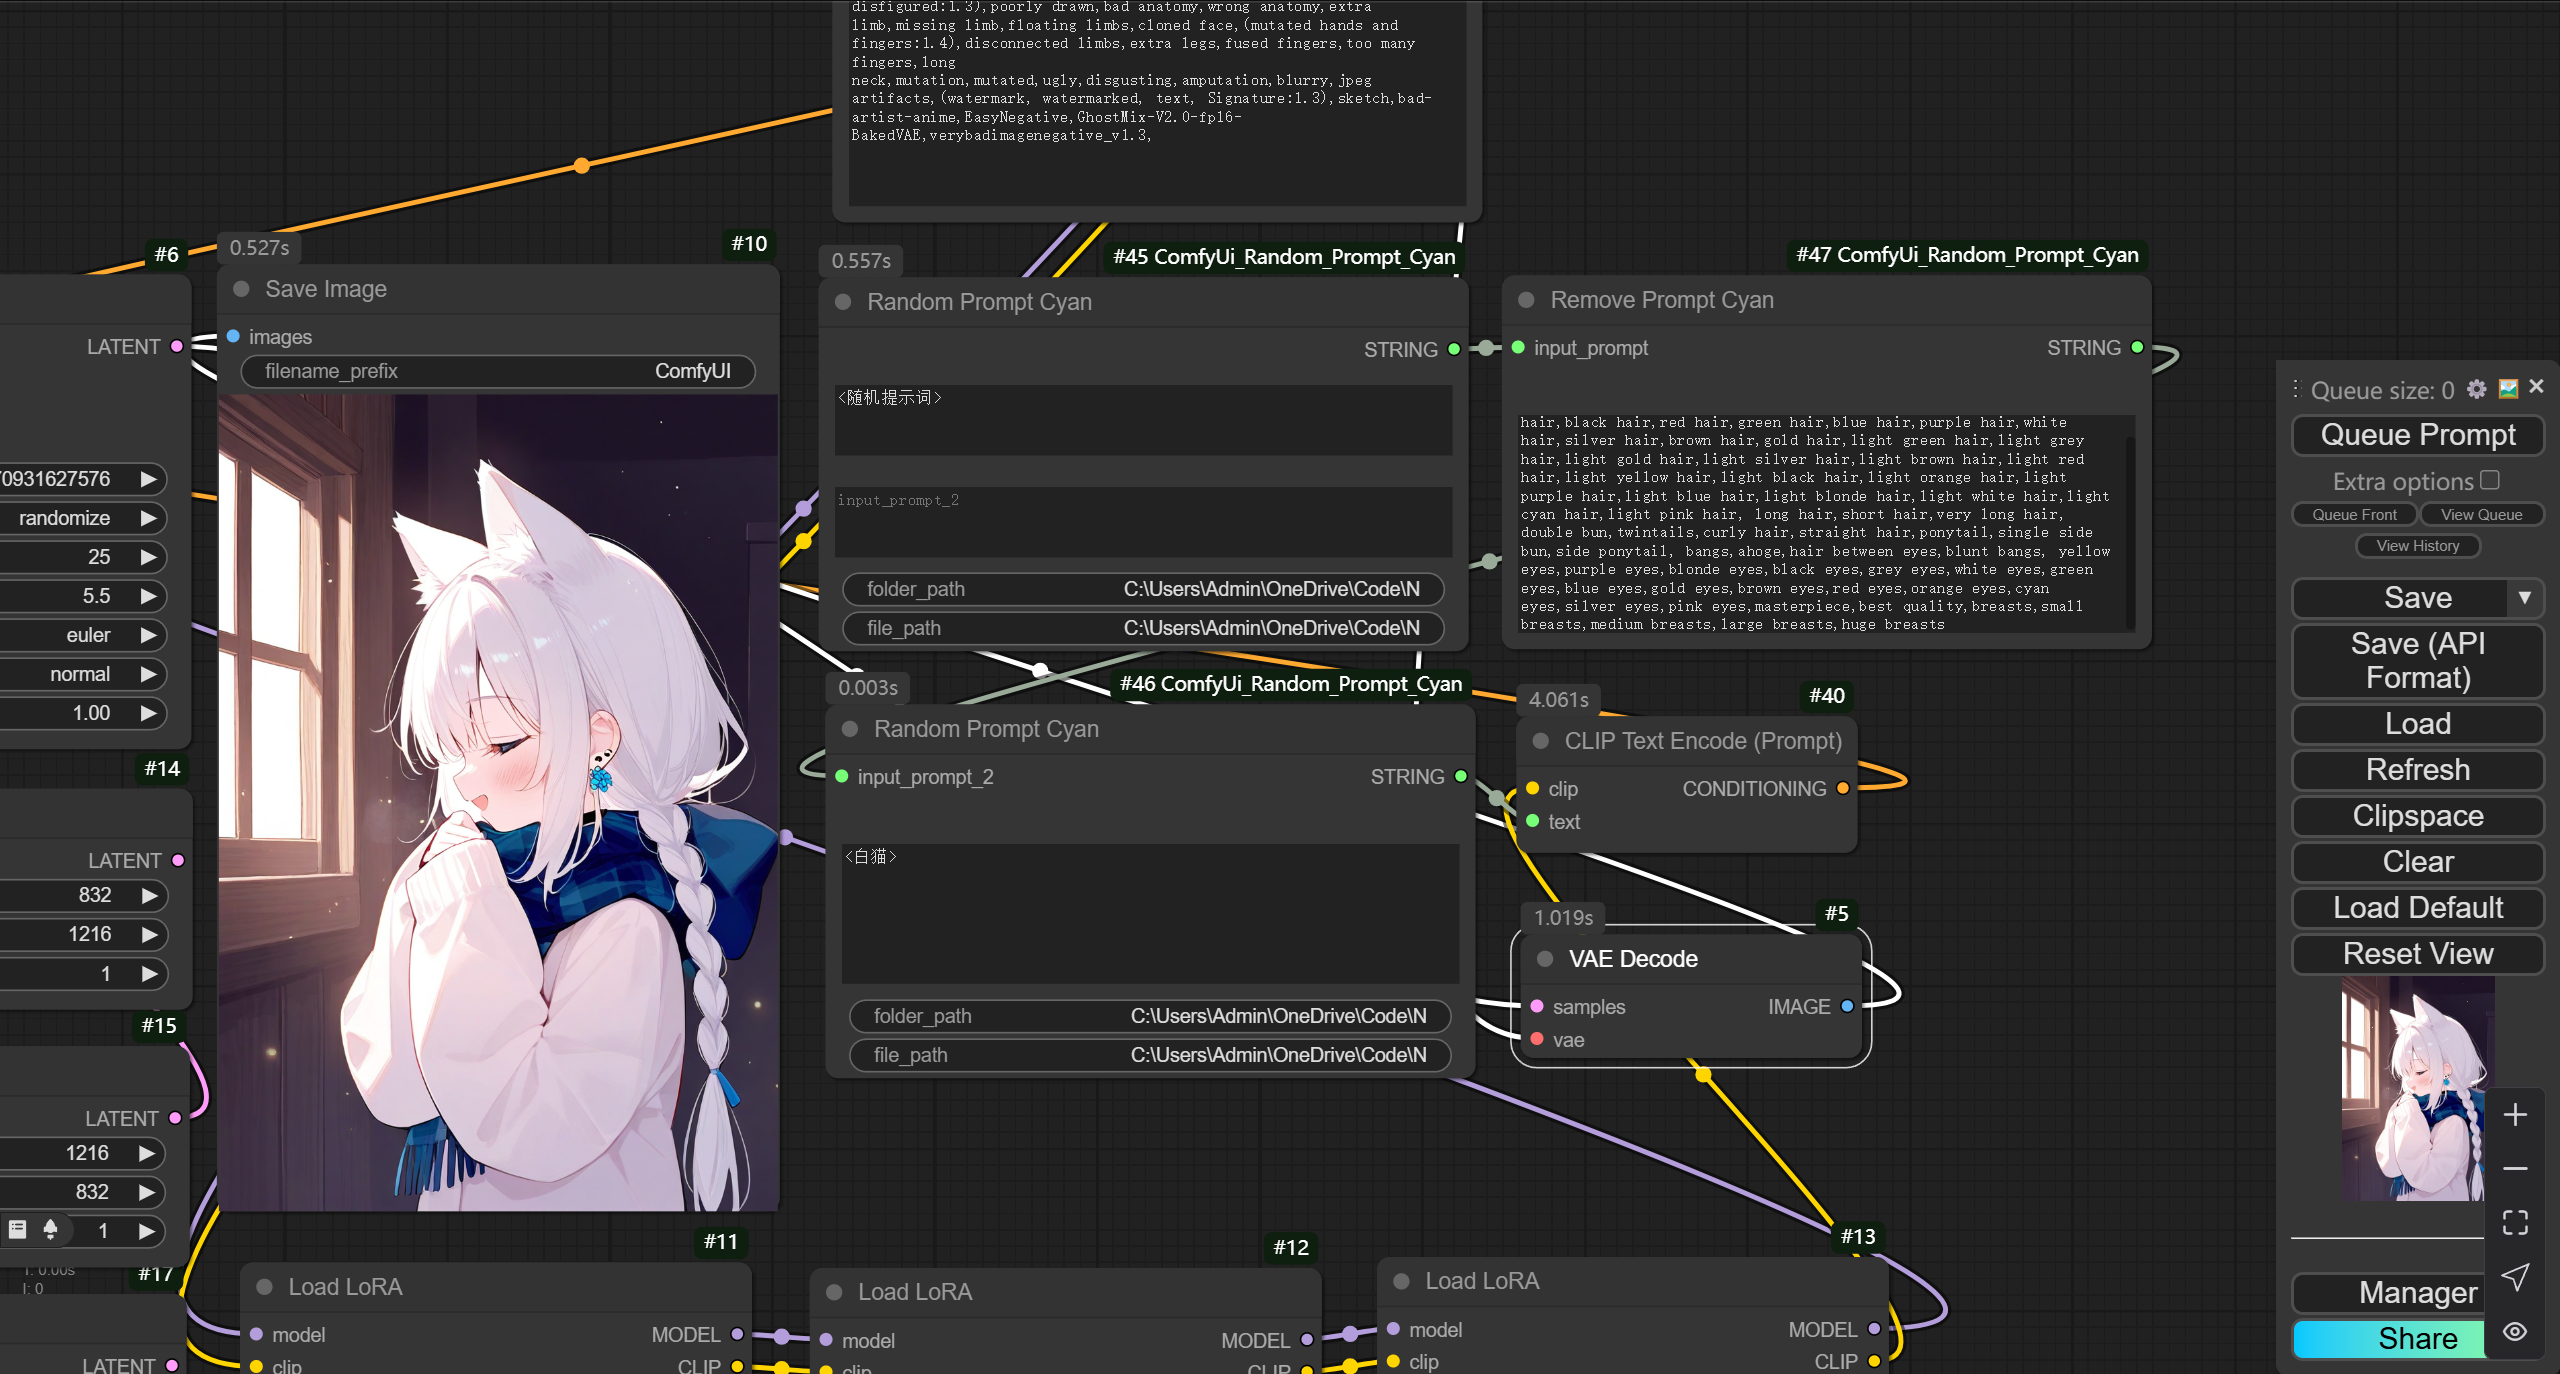
Task: Enable the Extra options checkbox
Action: click(2490, 480)
